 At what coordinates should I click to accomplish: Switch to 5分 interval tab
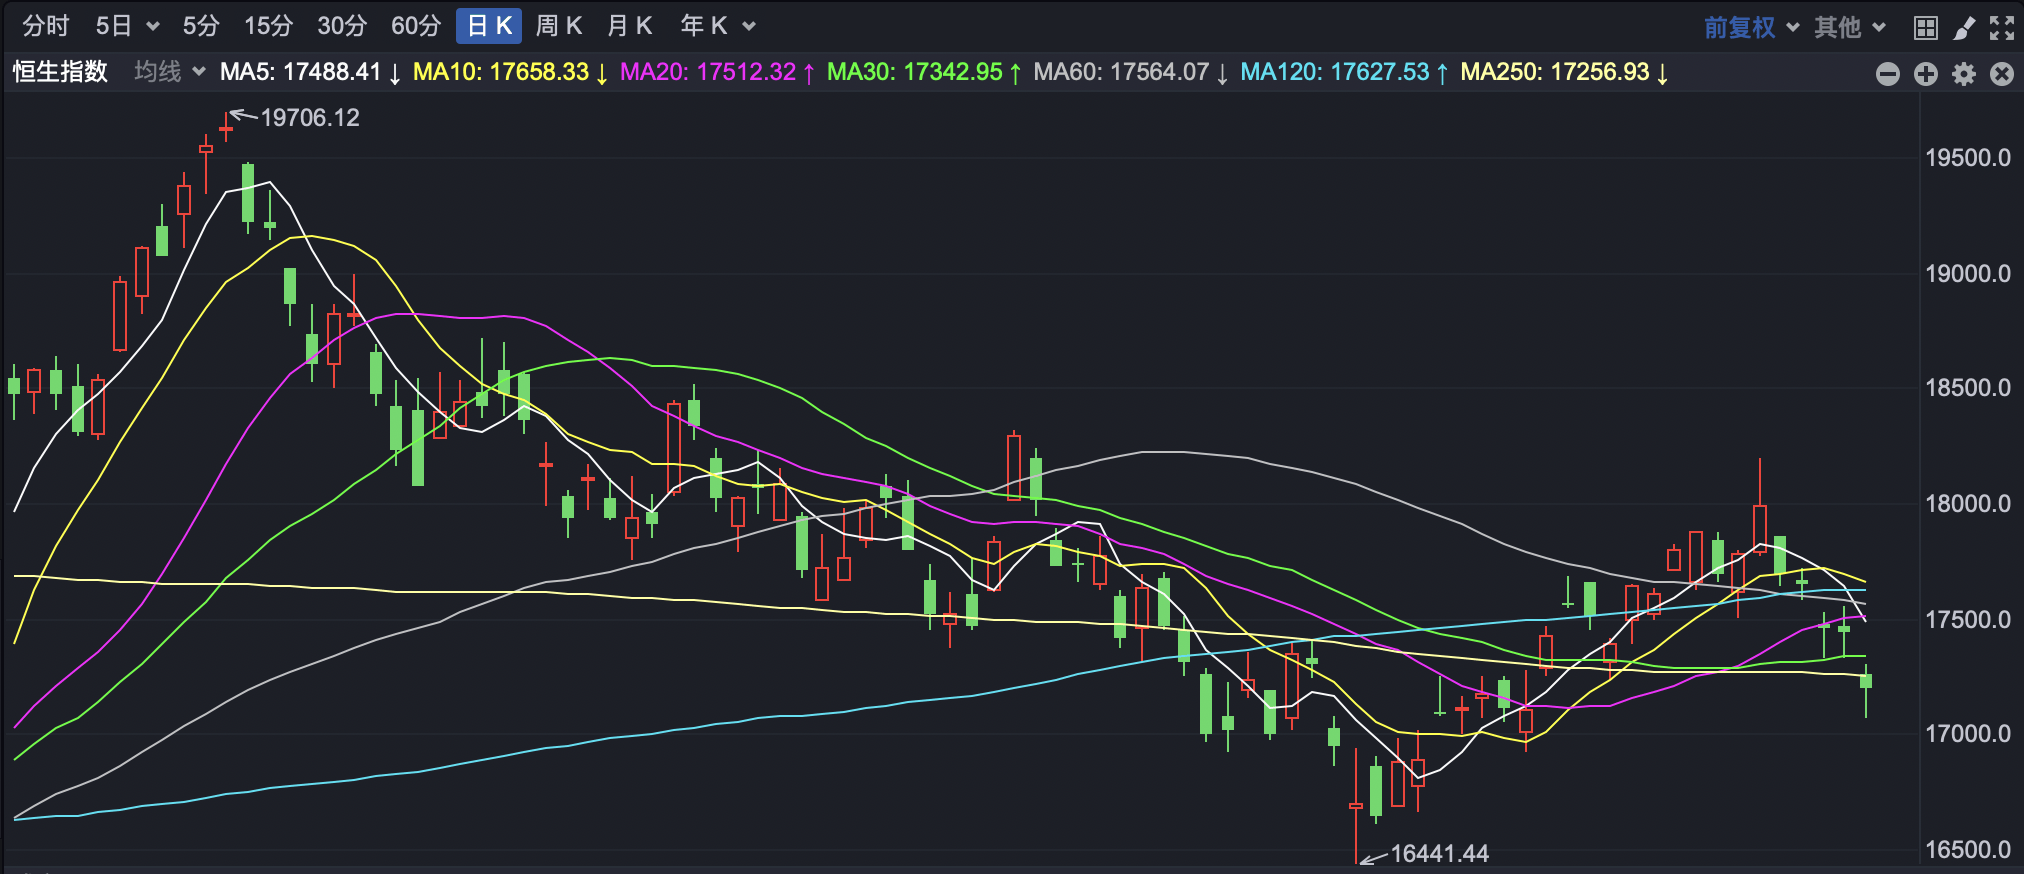pos(201,26)
